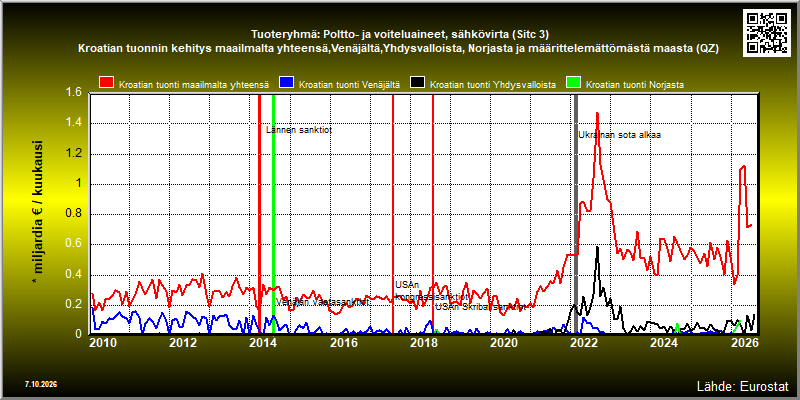This screenshot has height=400, width=800.
Task: Click the Venäjän vastasanktiot annotation
Action: (323, 302)
